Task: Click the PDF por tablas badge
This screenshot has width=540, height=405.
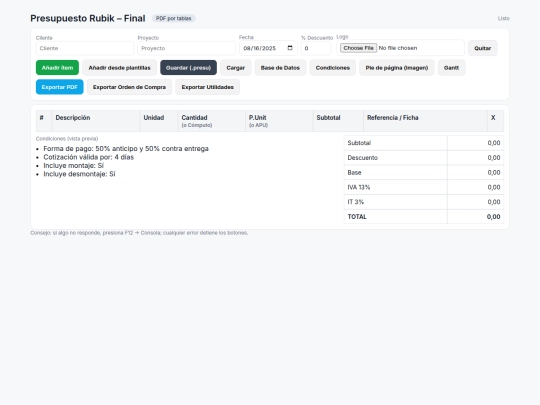Action: [174, 18]
